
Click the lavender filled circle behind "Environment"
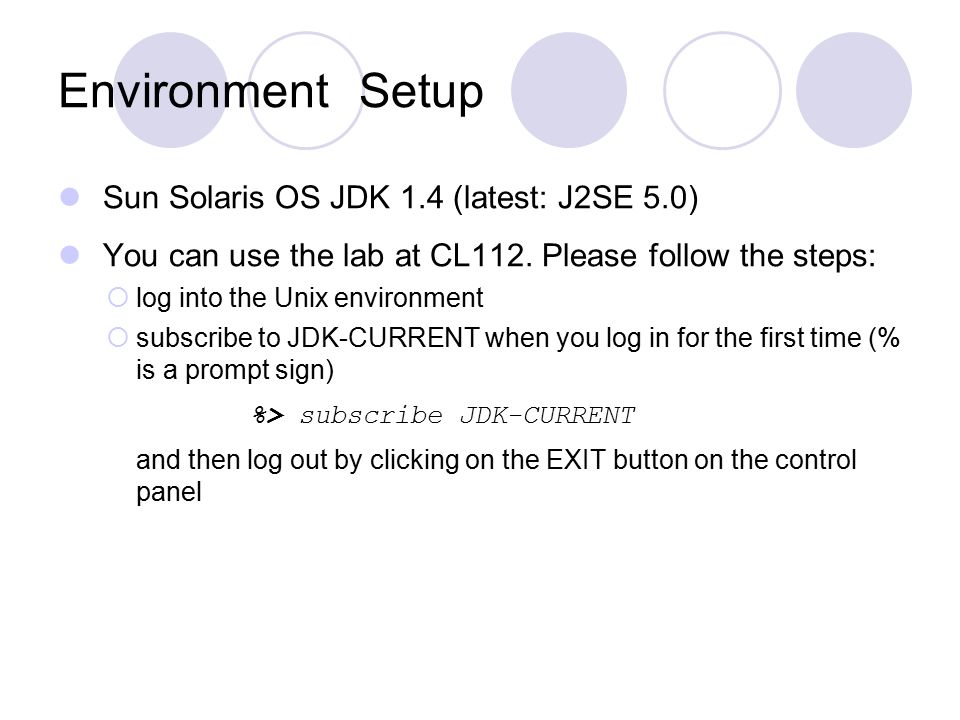[171, 90]
